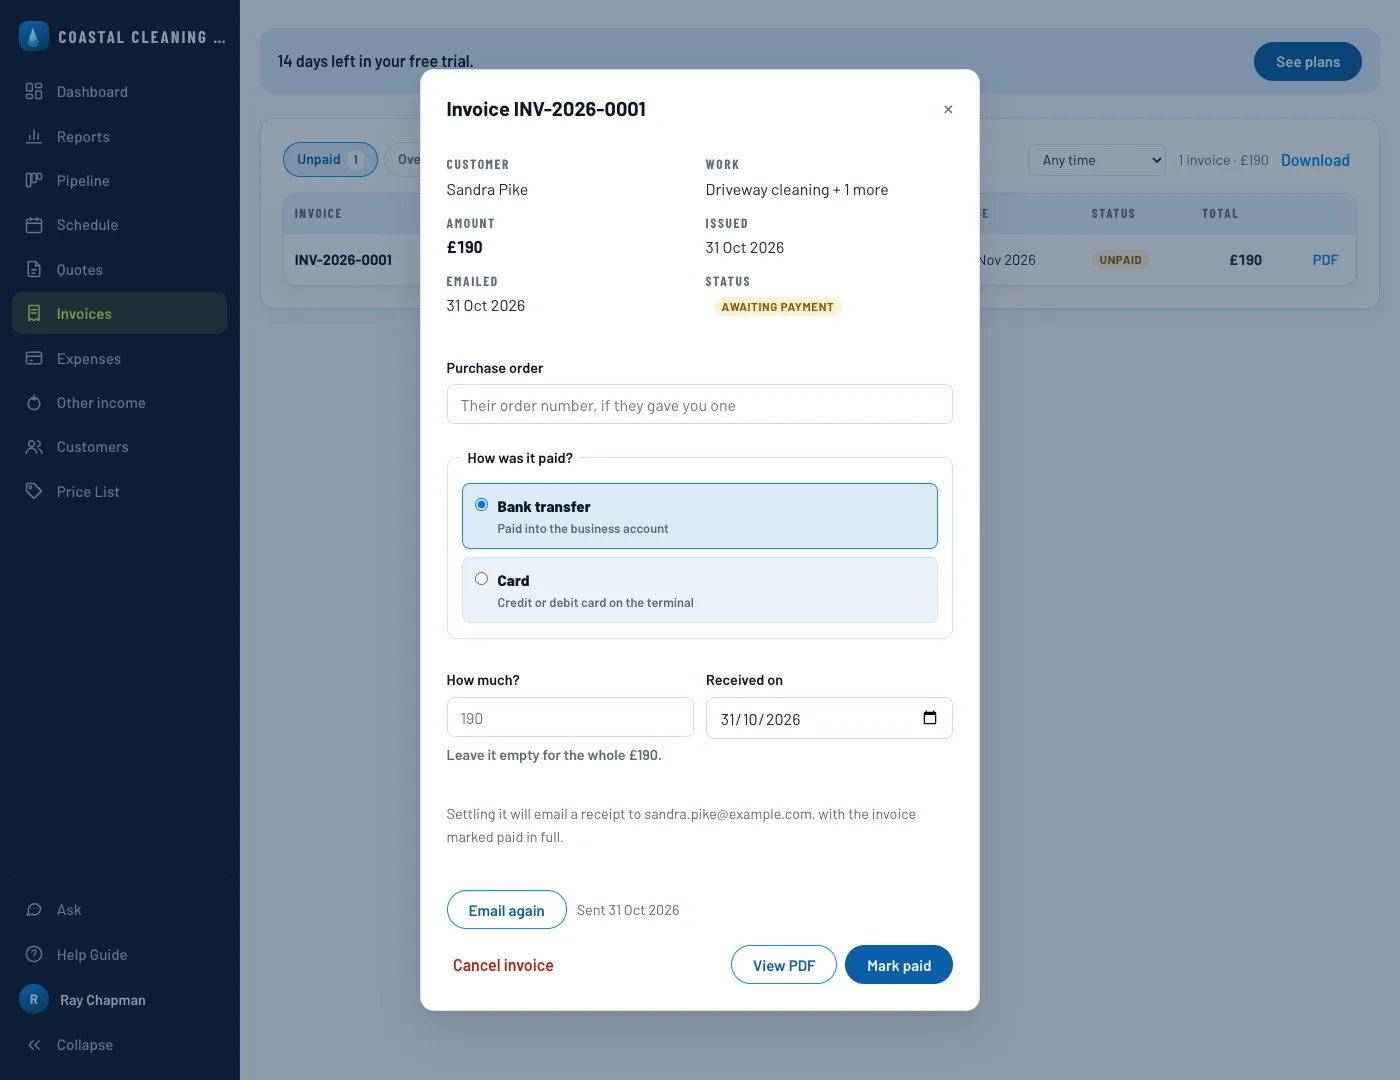Viewport: 1400px width, 1080px height.
Task: Click the Ray Chapman avatar
Action: 34,1000
